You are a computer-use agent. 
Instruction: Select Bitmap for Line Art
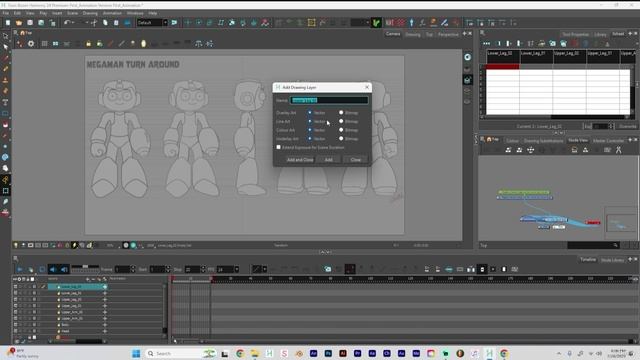341,121
